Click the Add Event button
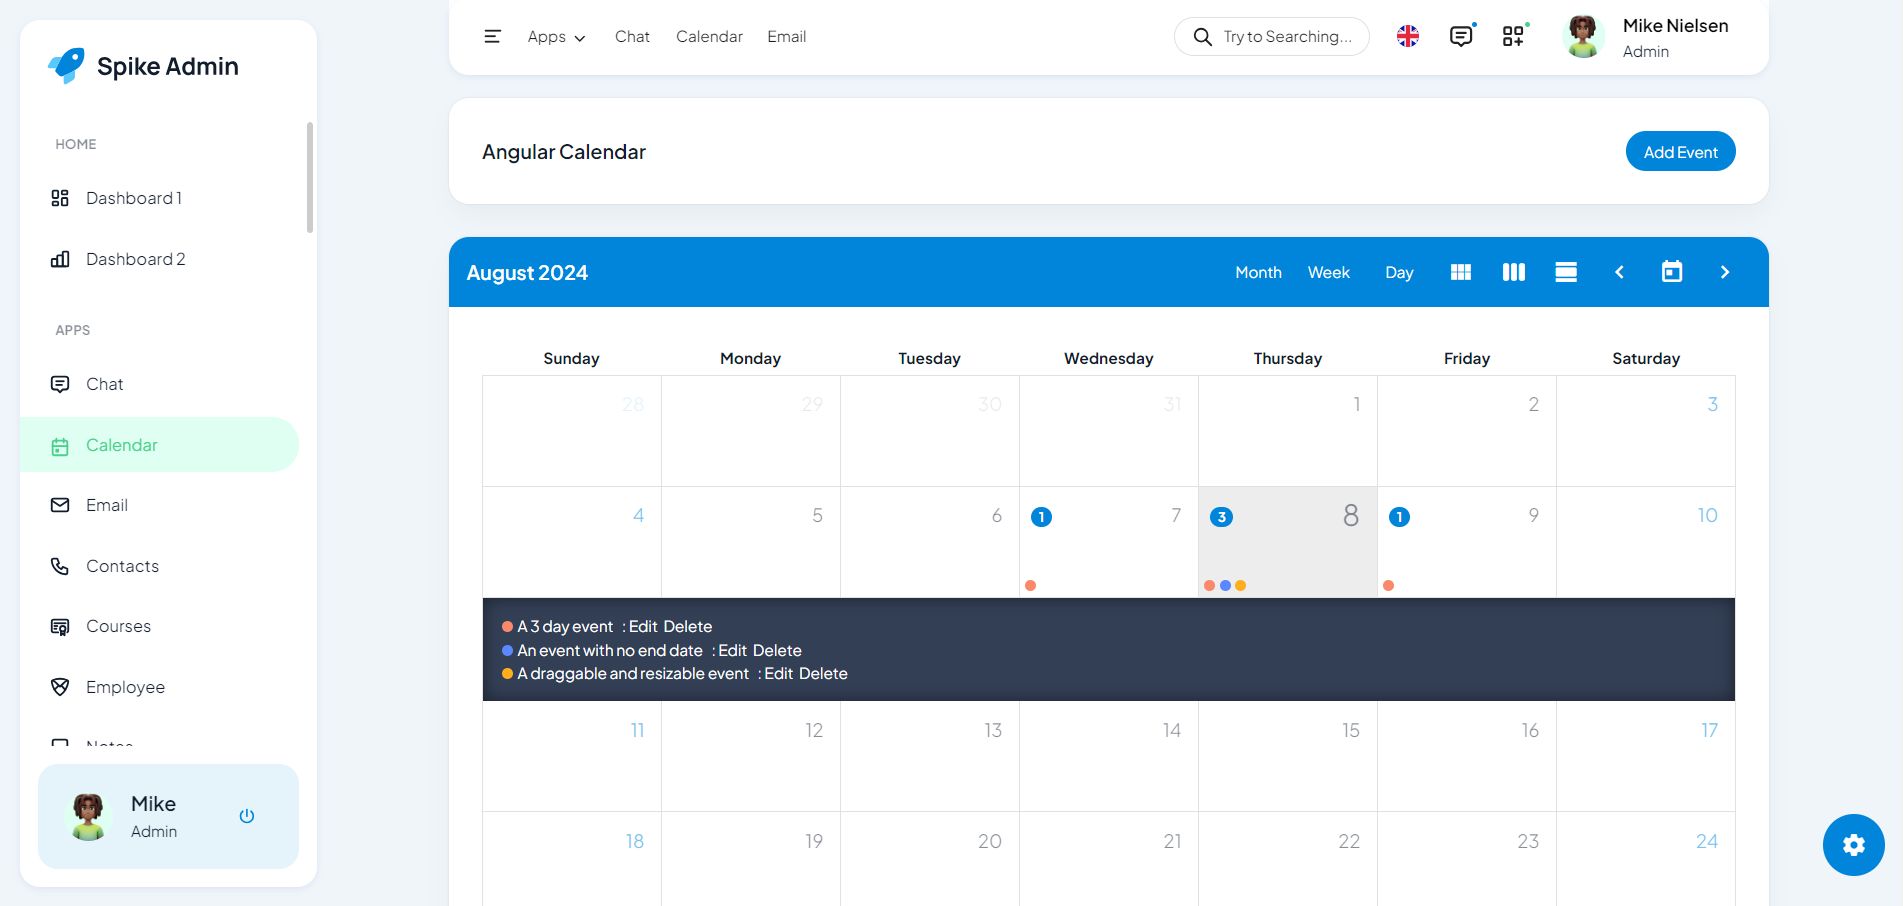Viewport: 1903px width, 906px height. (1680, 152)
